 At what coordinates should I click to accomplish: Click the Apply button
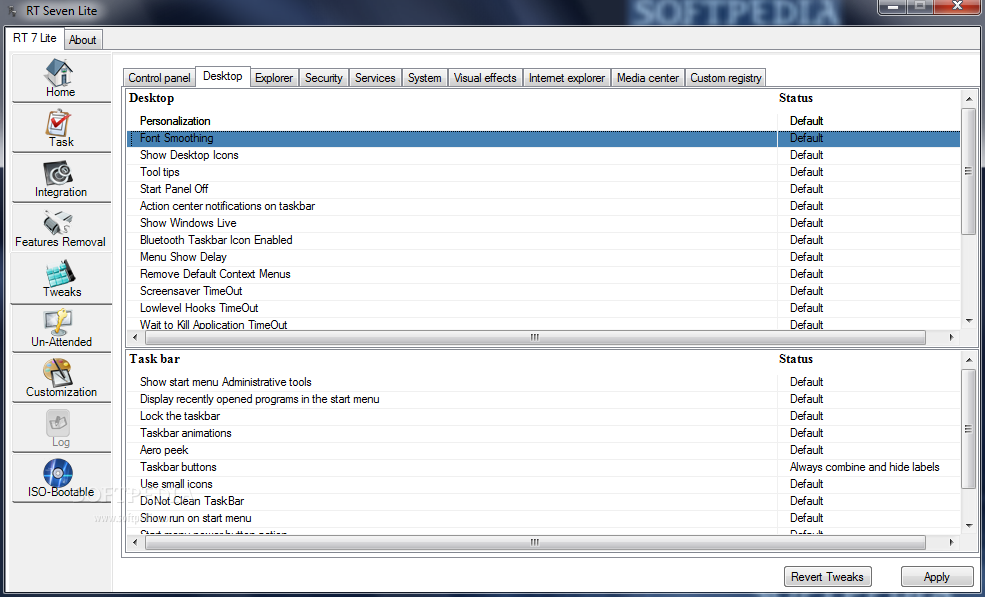pos(937,576)
